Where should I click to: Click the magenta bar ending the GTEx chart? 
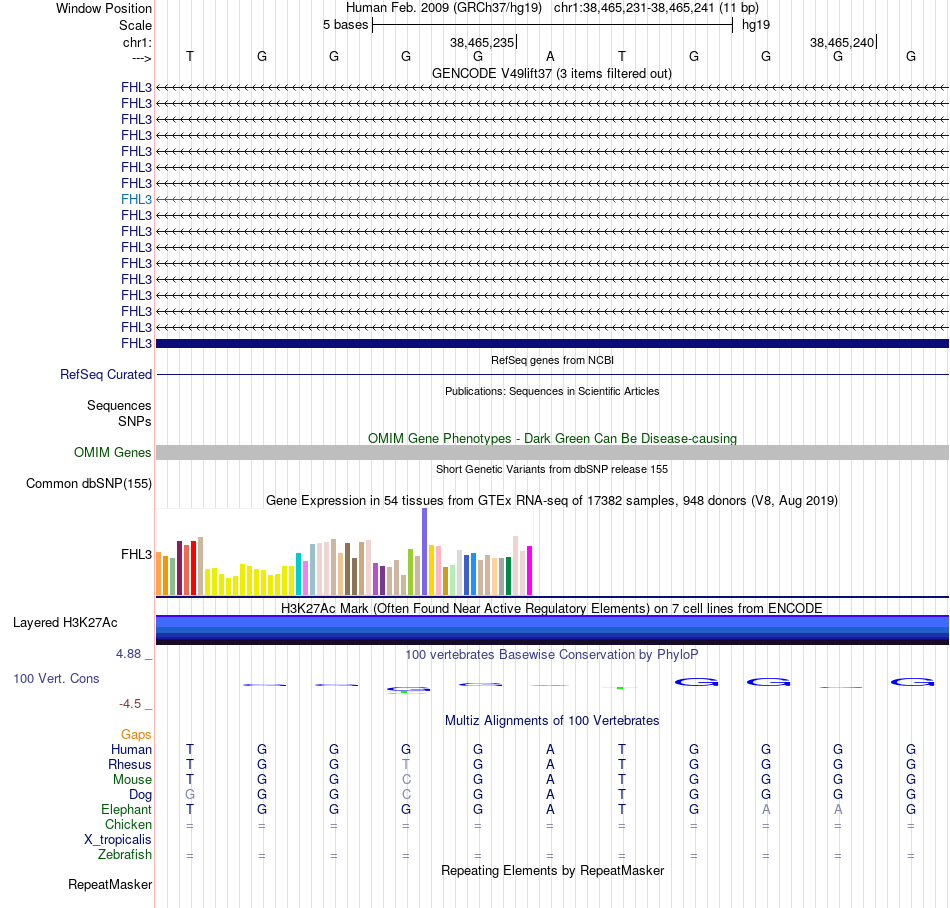[x=529, y=571]
